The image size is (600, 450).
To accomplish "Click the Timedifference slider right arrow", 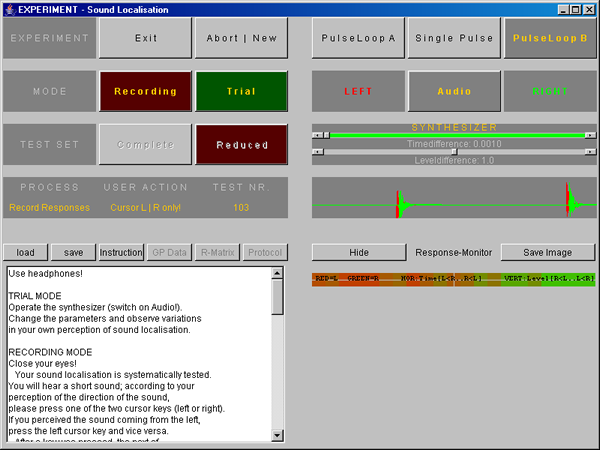I will tap(590, 135).
